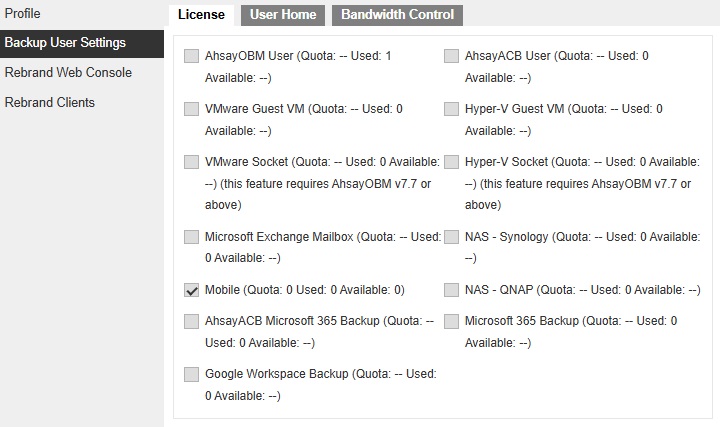
Task: Open the User Home tab
Action: tap(283, 15)
